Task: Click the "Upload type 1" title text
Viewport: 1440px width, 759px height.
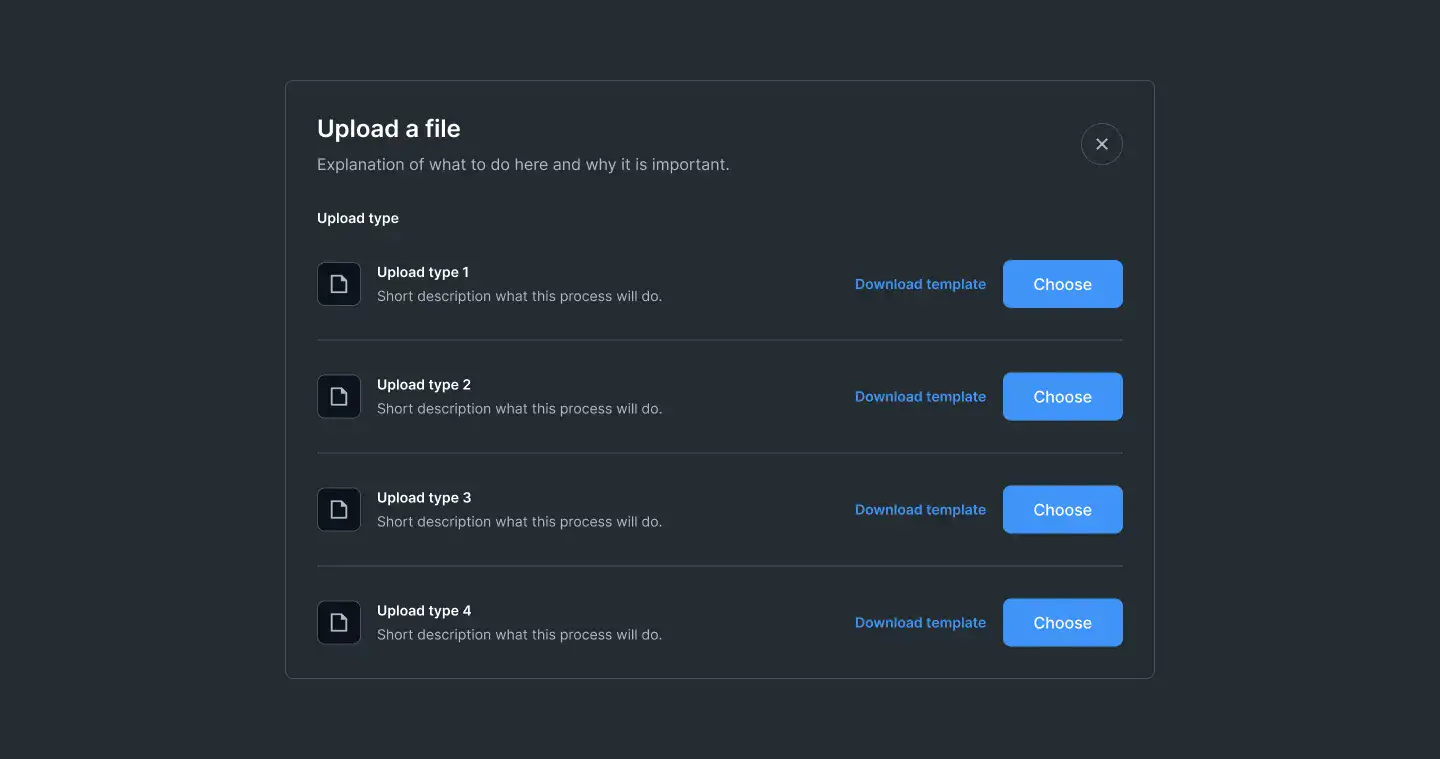Action: tap(423, 272)
